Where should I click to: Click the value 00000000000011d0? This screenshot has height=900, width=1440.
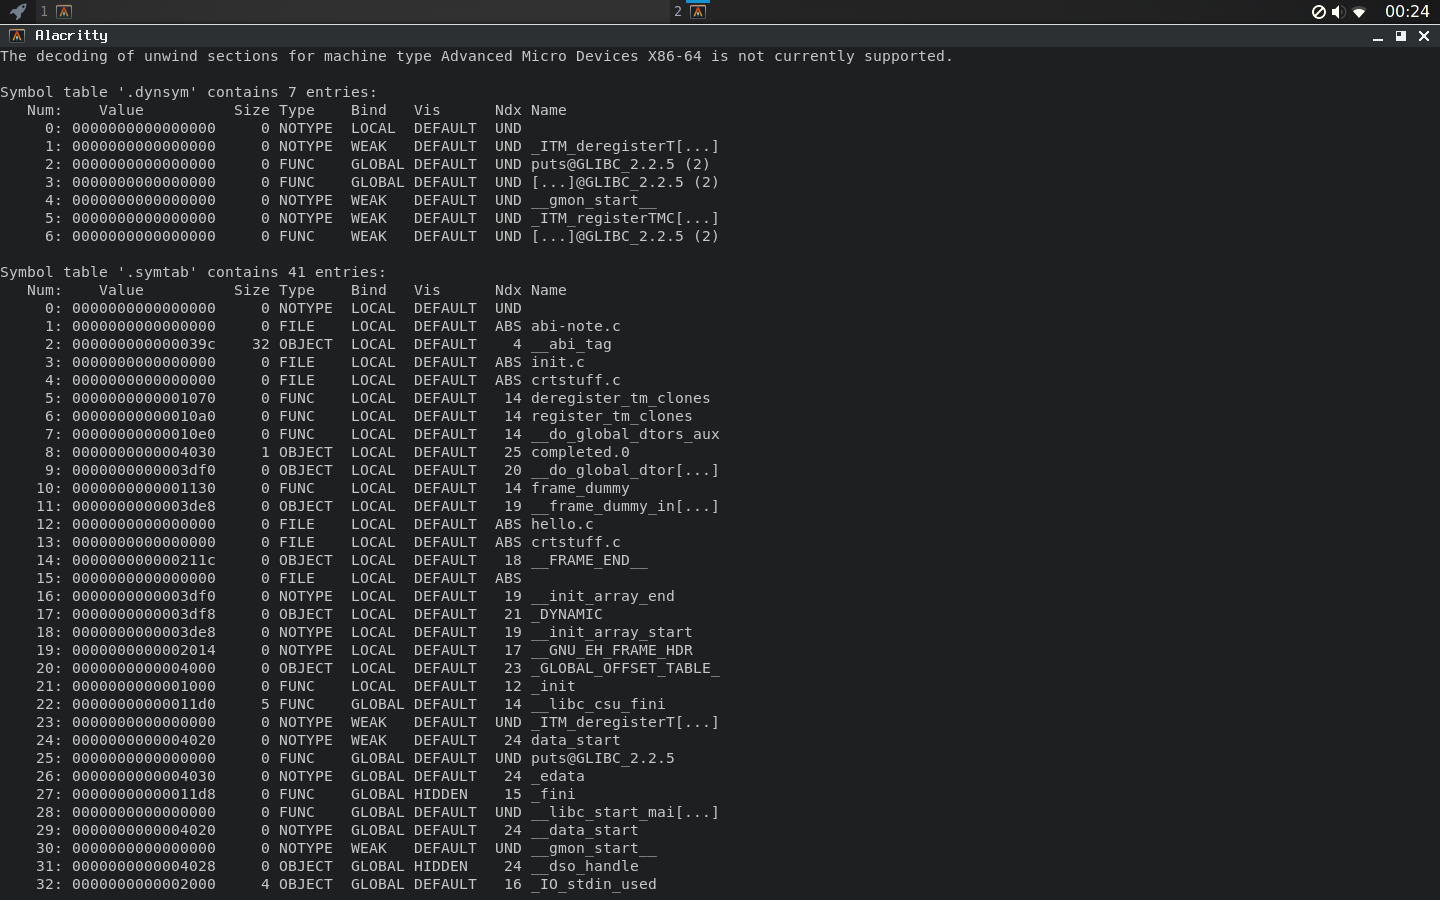pos(144,704)
